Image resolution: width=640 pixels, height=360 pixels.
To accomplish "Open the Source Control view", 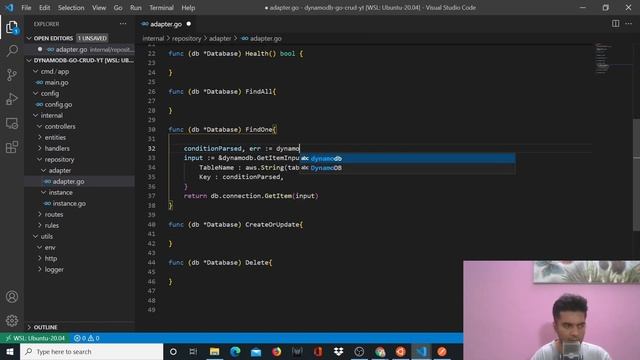I will (12, 75).
